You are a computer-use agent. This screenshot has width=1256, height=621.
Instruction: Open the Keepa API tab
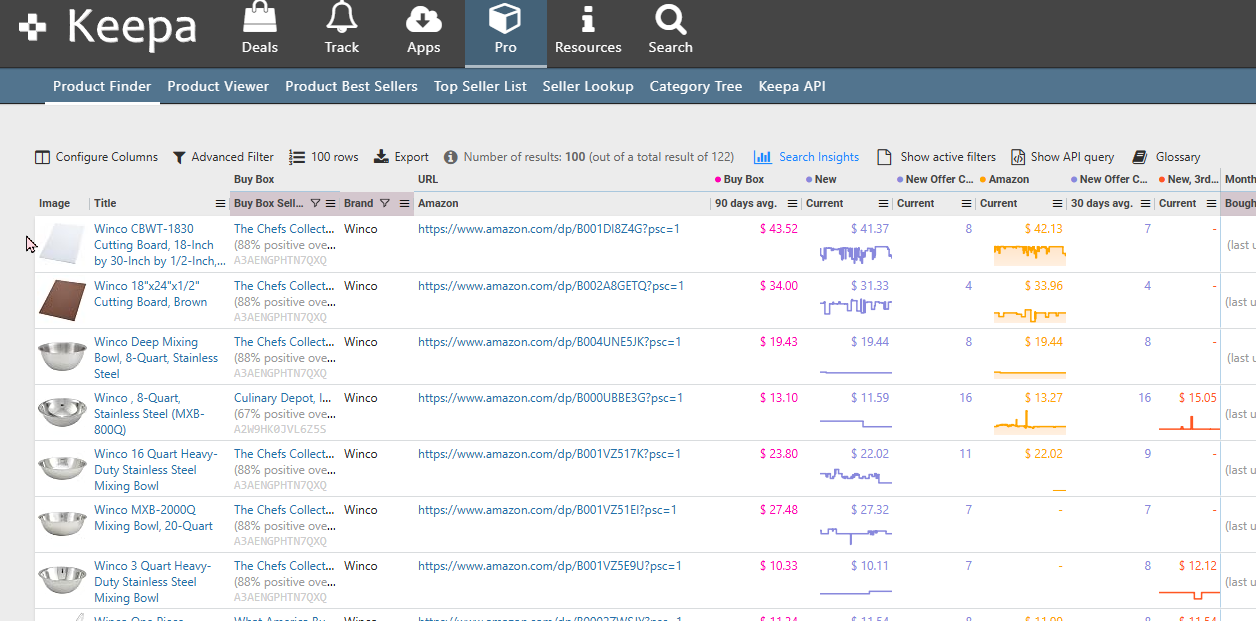click(x=792, y=86)
